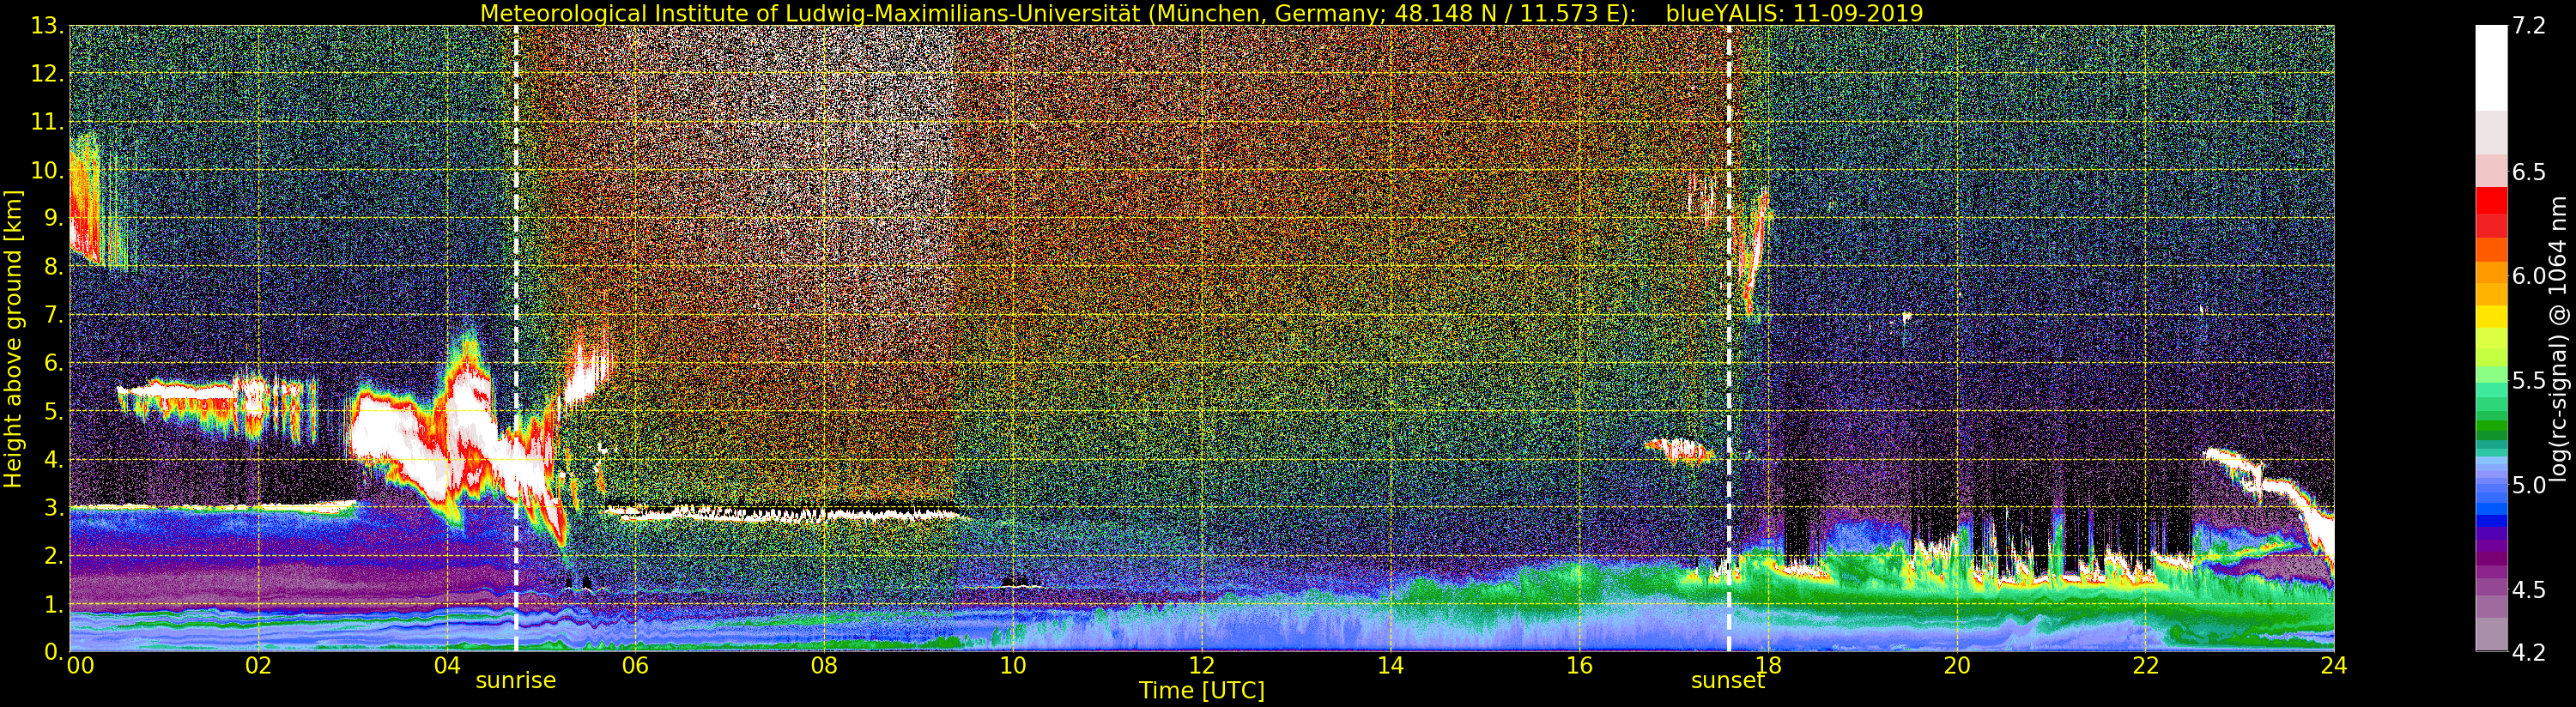Click the height axis tick label 1.
The height and width of the screenshot is (707, 2576).
click(54, 604)
